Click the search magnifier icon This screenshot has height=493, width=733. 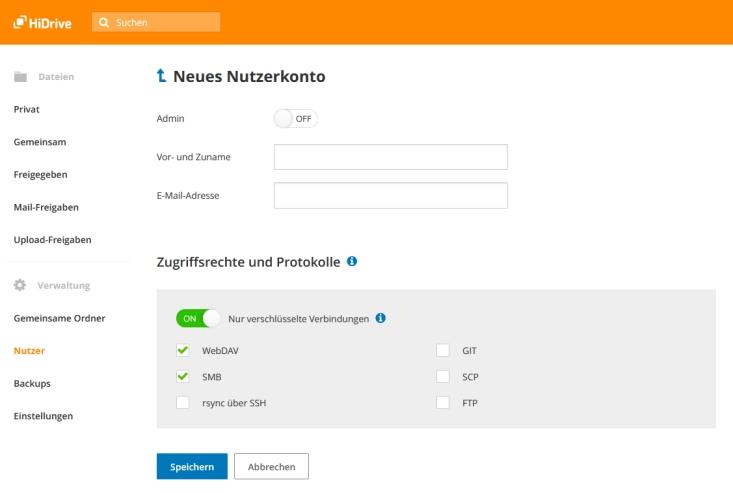(x=104, y=22)
